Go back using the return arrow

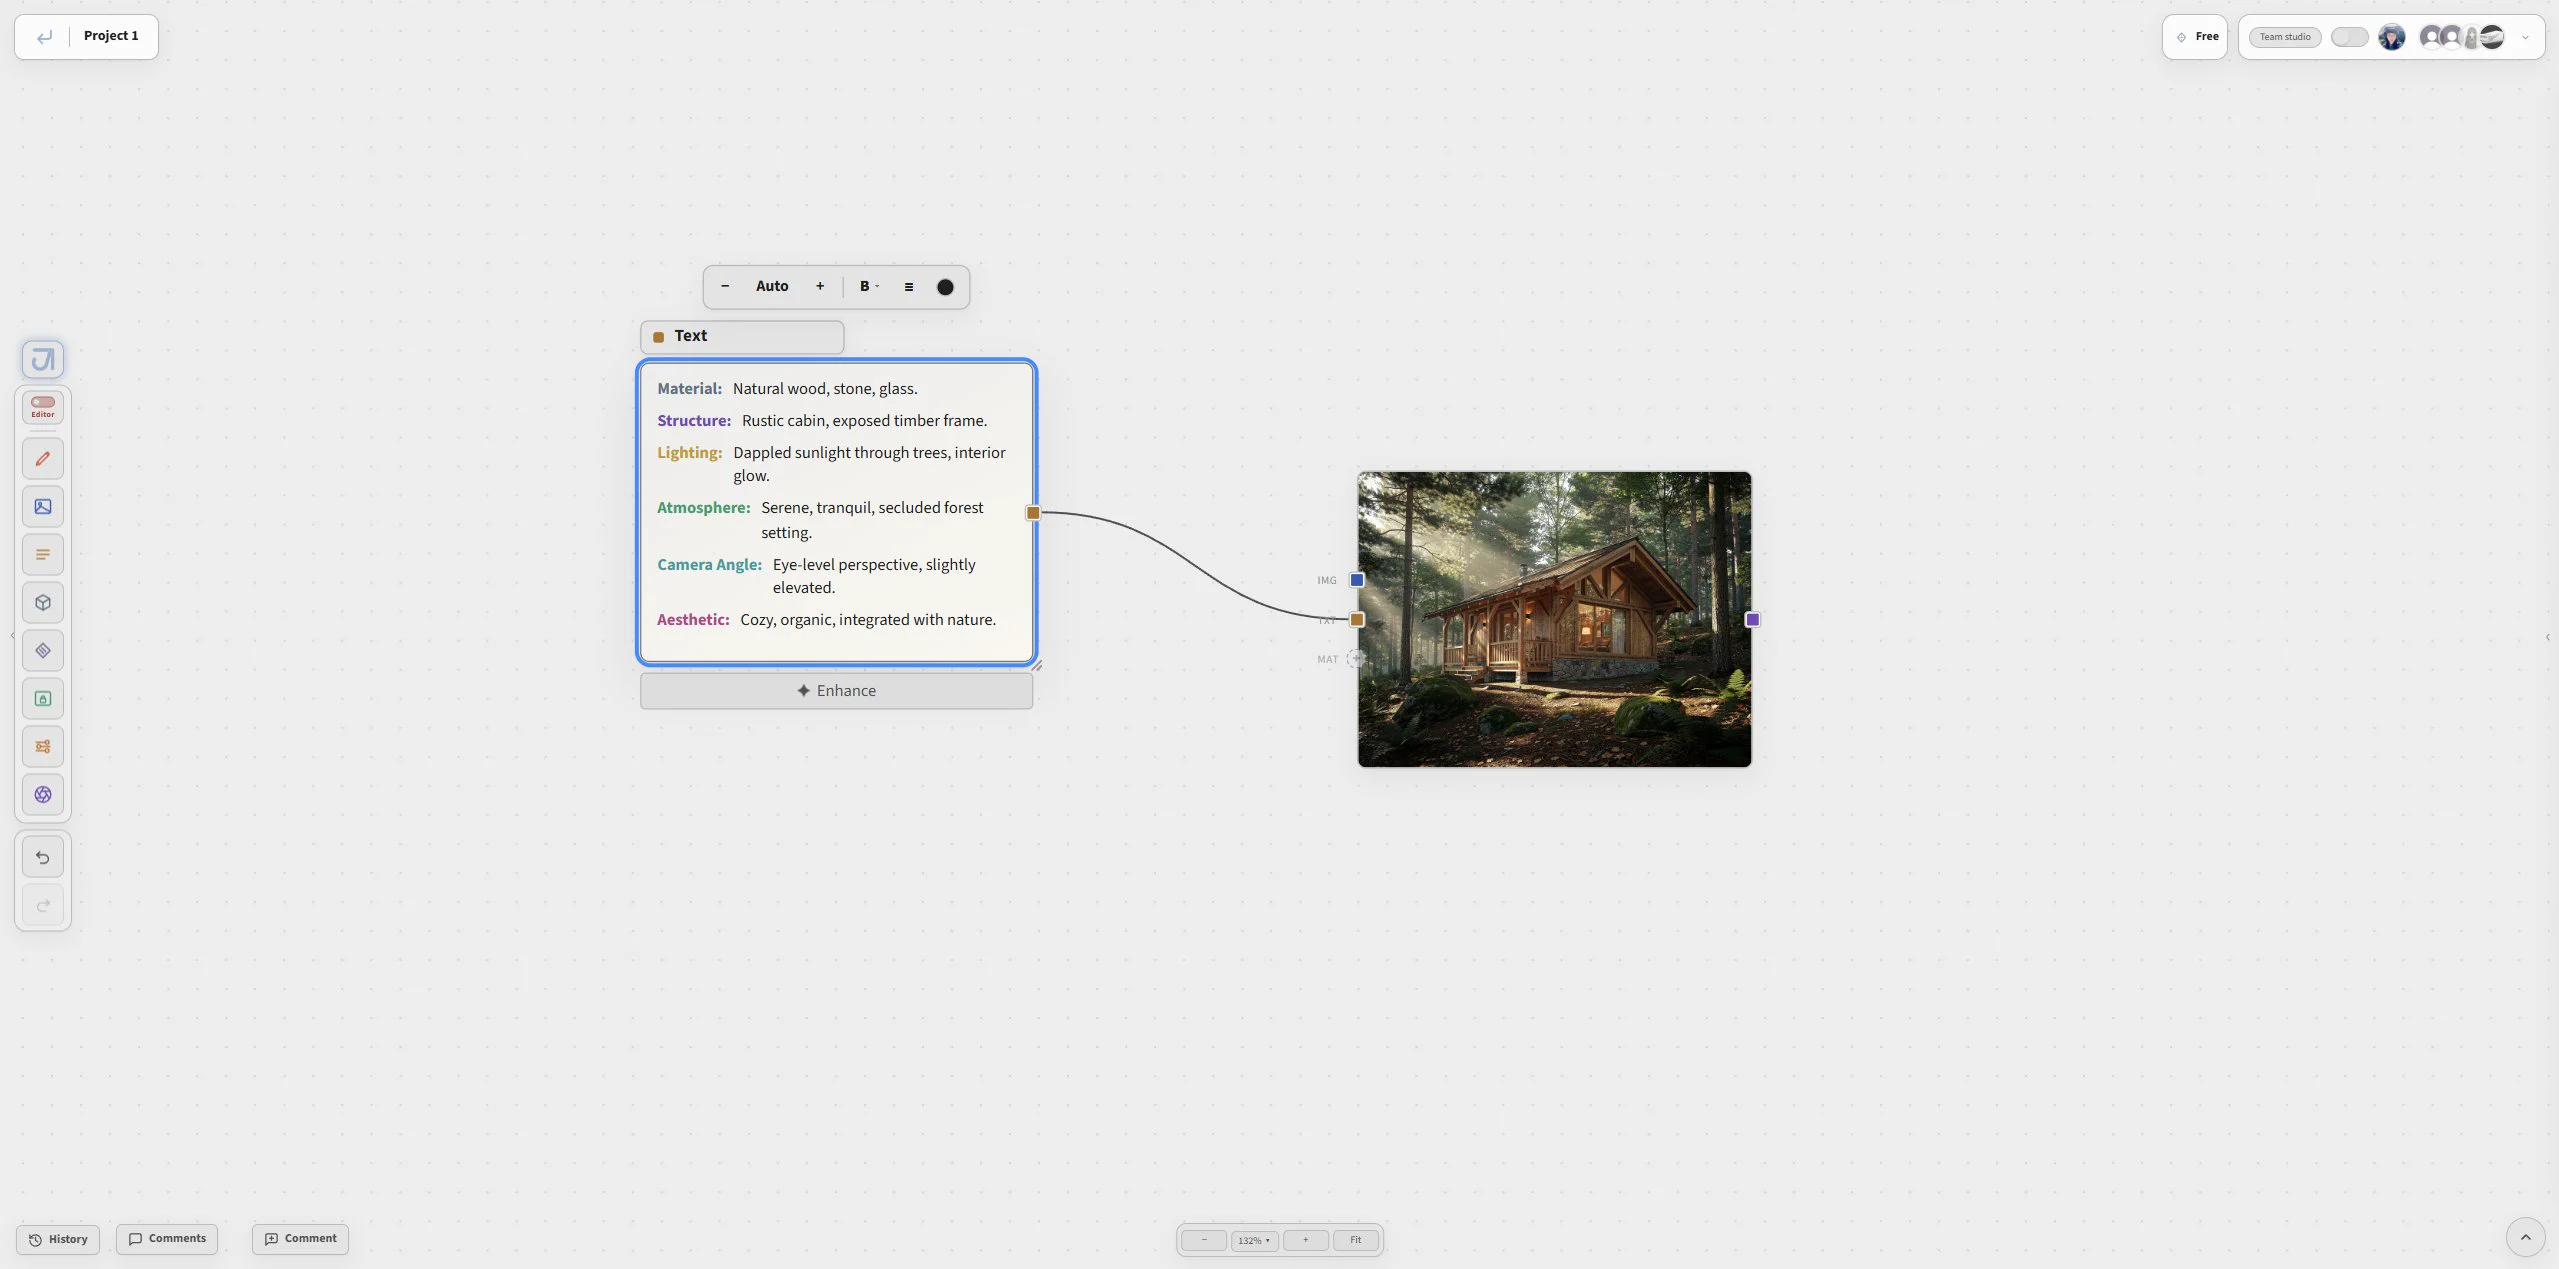44,37
